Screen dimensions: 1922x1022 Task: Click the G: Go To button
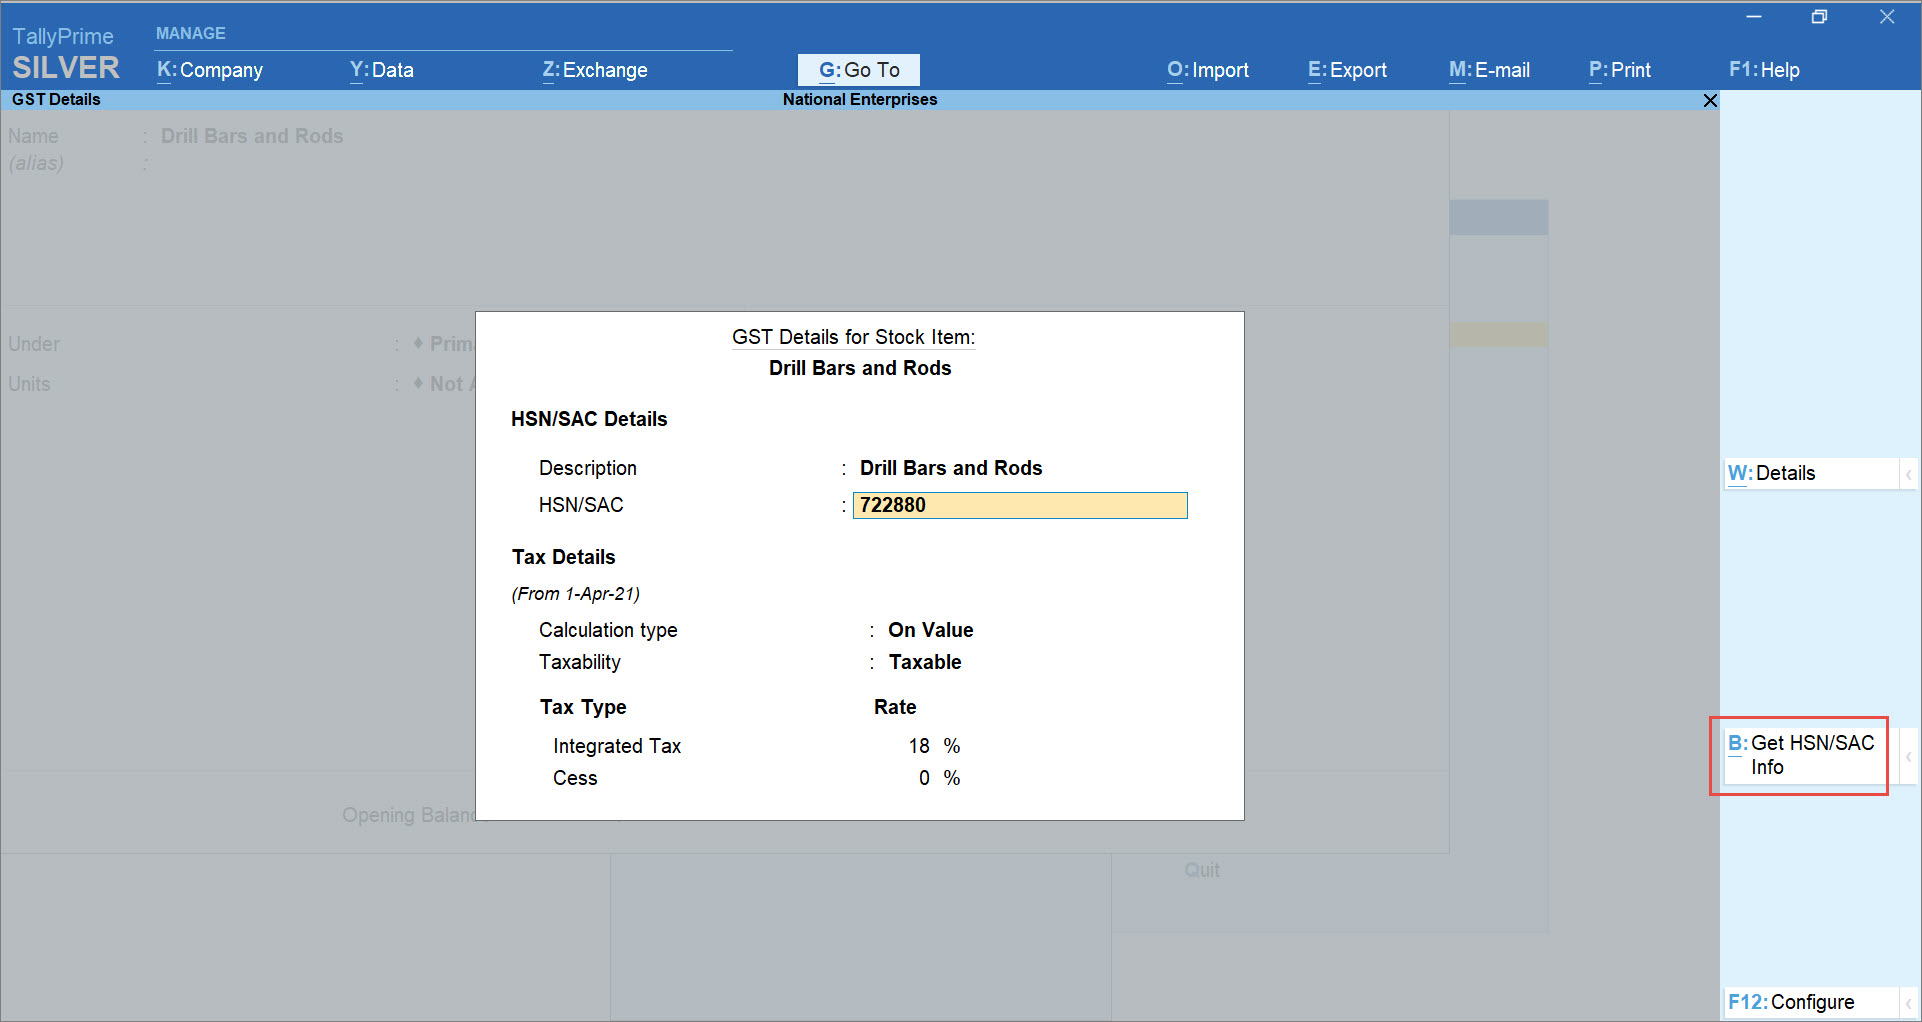tap(859, 70)
